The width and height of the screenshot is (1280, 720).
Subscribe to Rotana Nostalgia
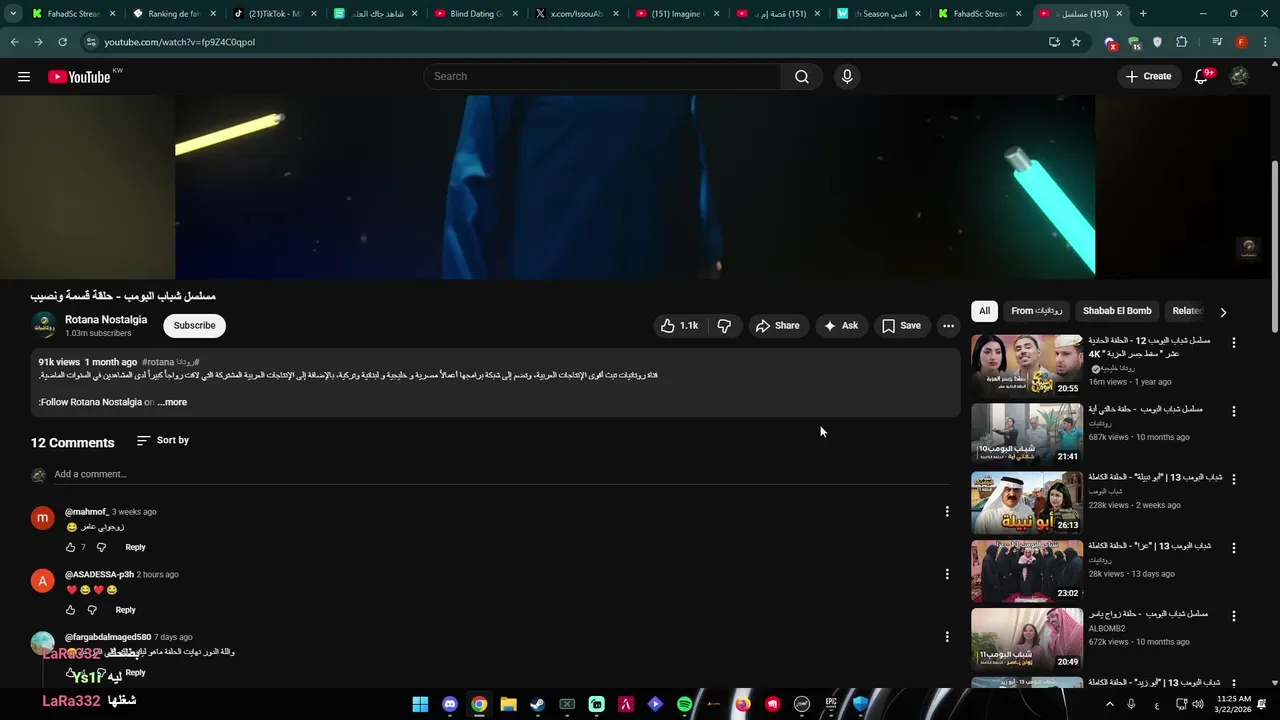click(x=194, y=325)
